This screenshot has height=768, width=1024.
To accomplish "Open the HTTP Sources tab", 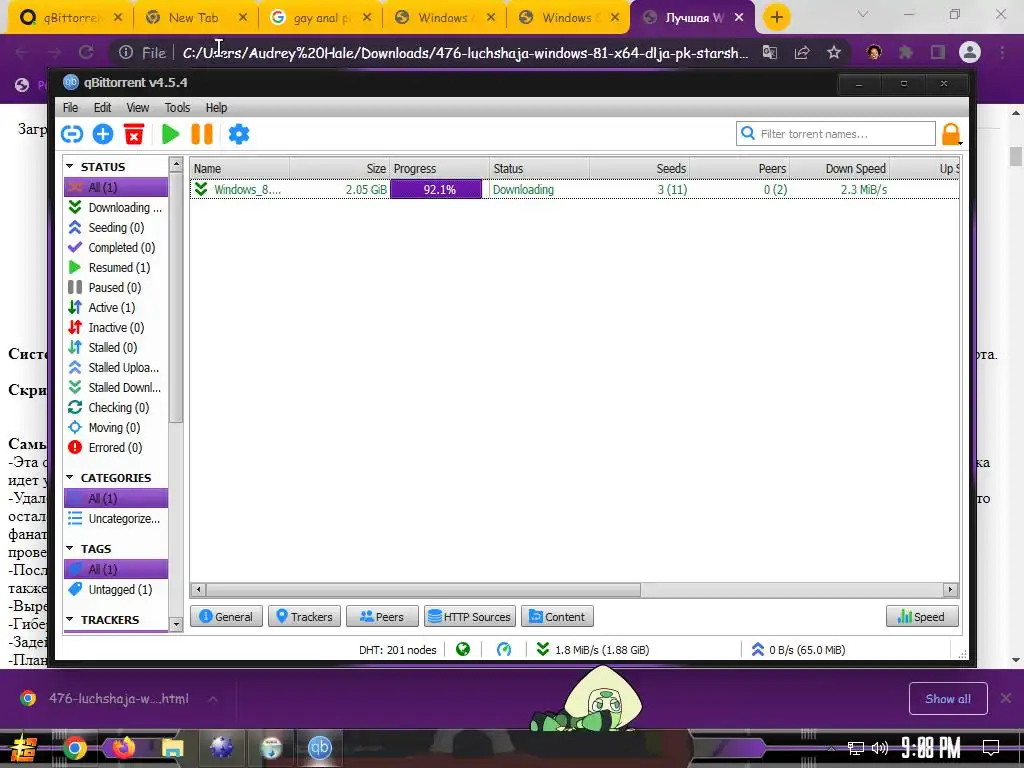I will (x=470, y=616).
